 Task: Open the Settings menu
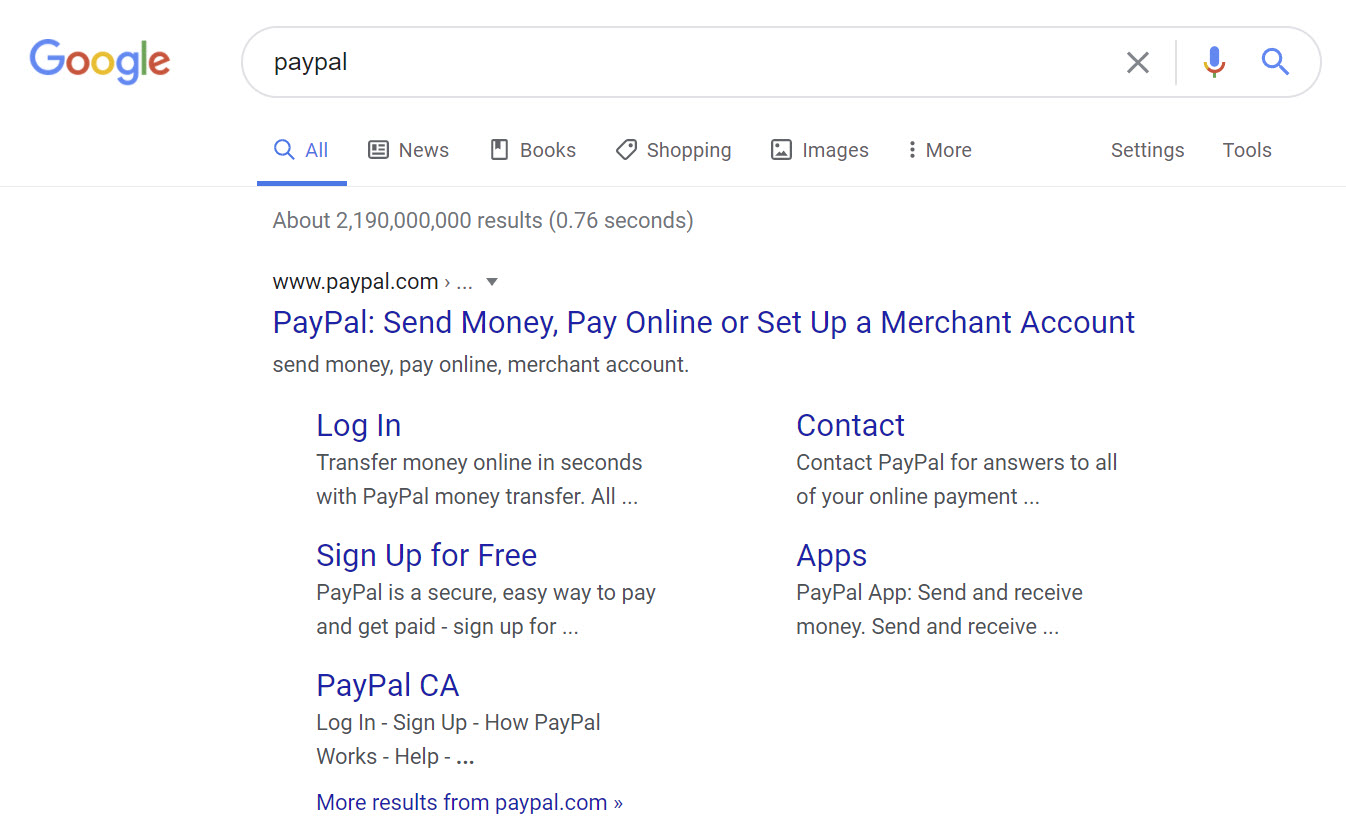(x=1147, y=150)
